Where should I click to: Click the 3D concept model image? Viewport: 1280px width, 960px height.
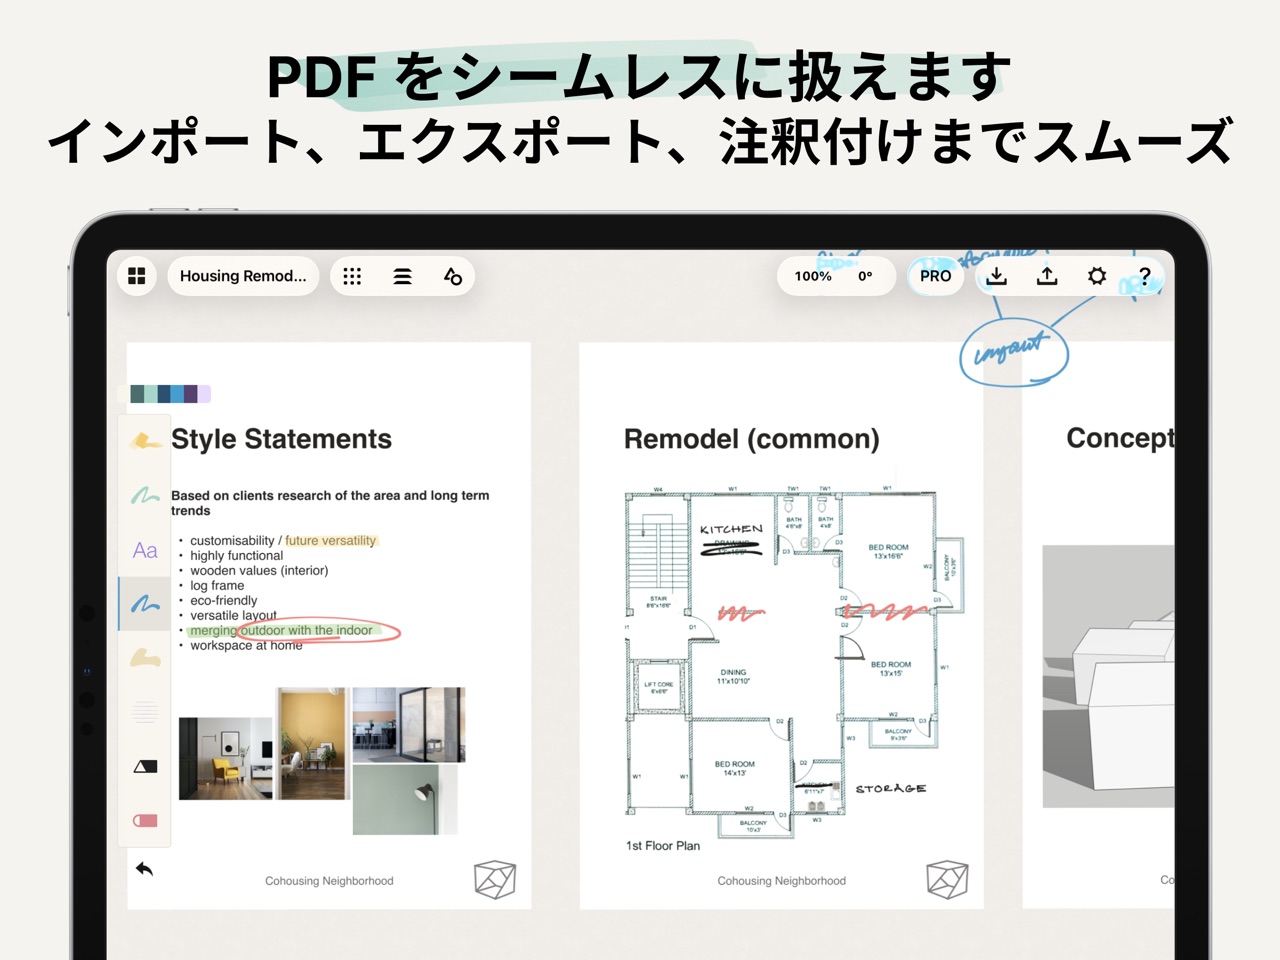click(1108, 676)
